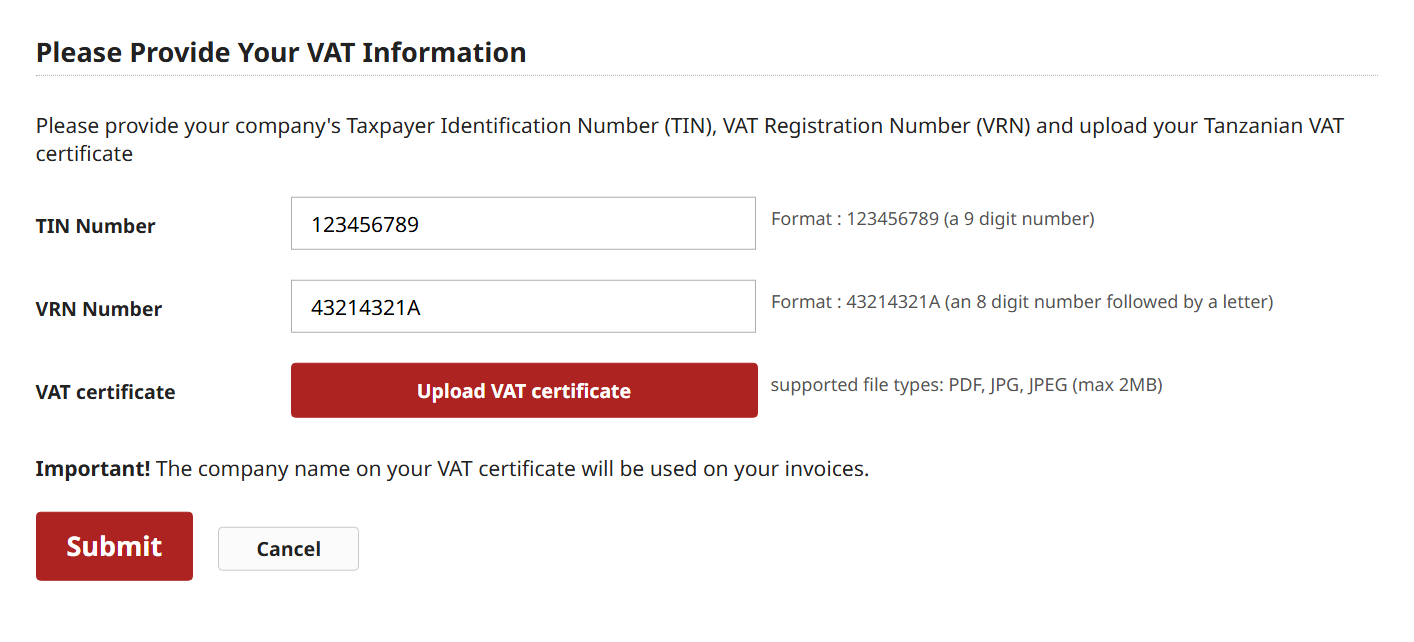
Task: Click the 9 digit TIN format hint
Action: click(932, 219)
